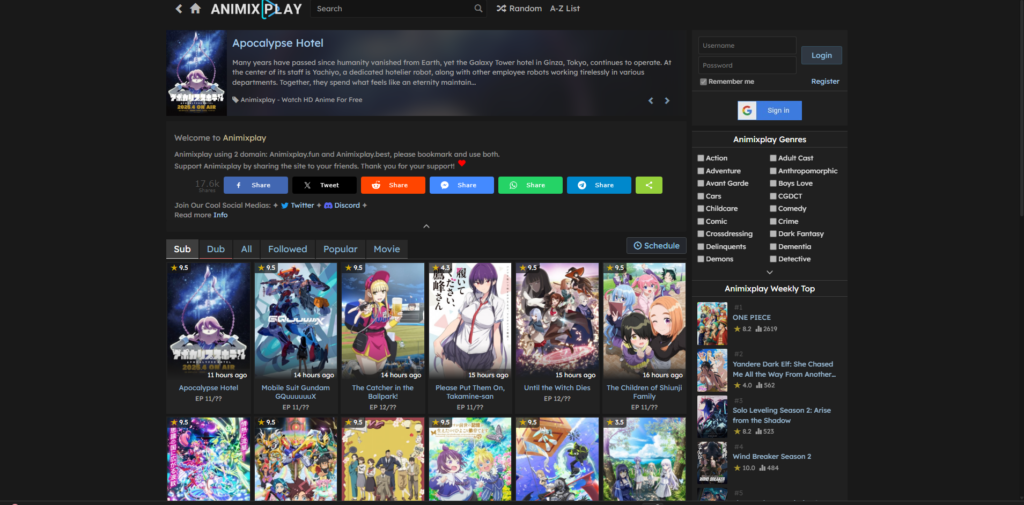Focus the Username field
Viewport: 1024px width, 505px height.
pos(747,46)
